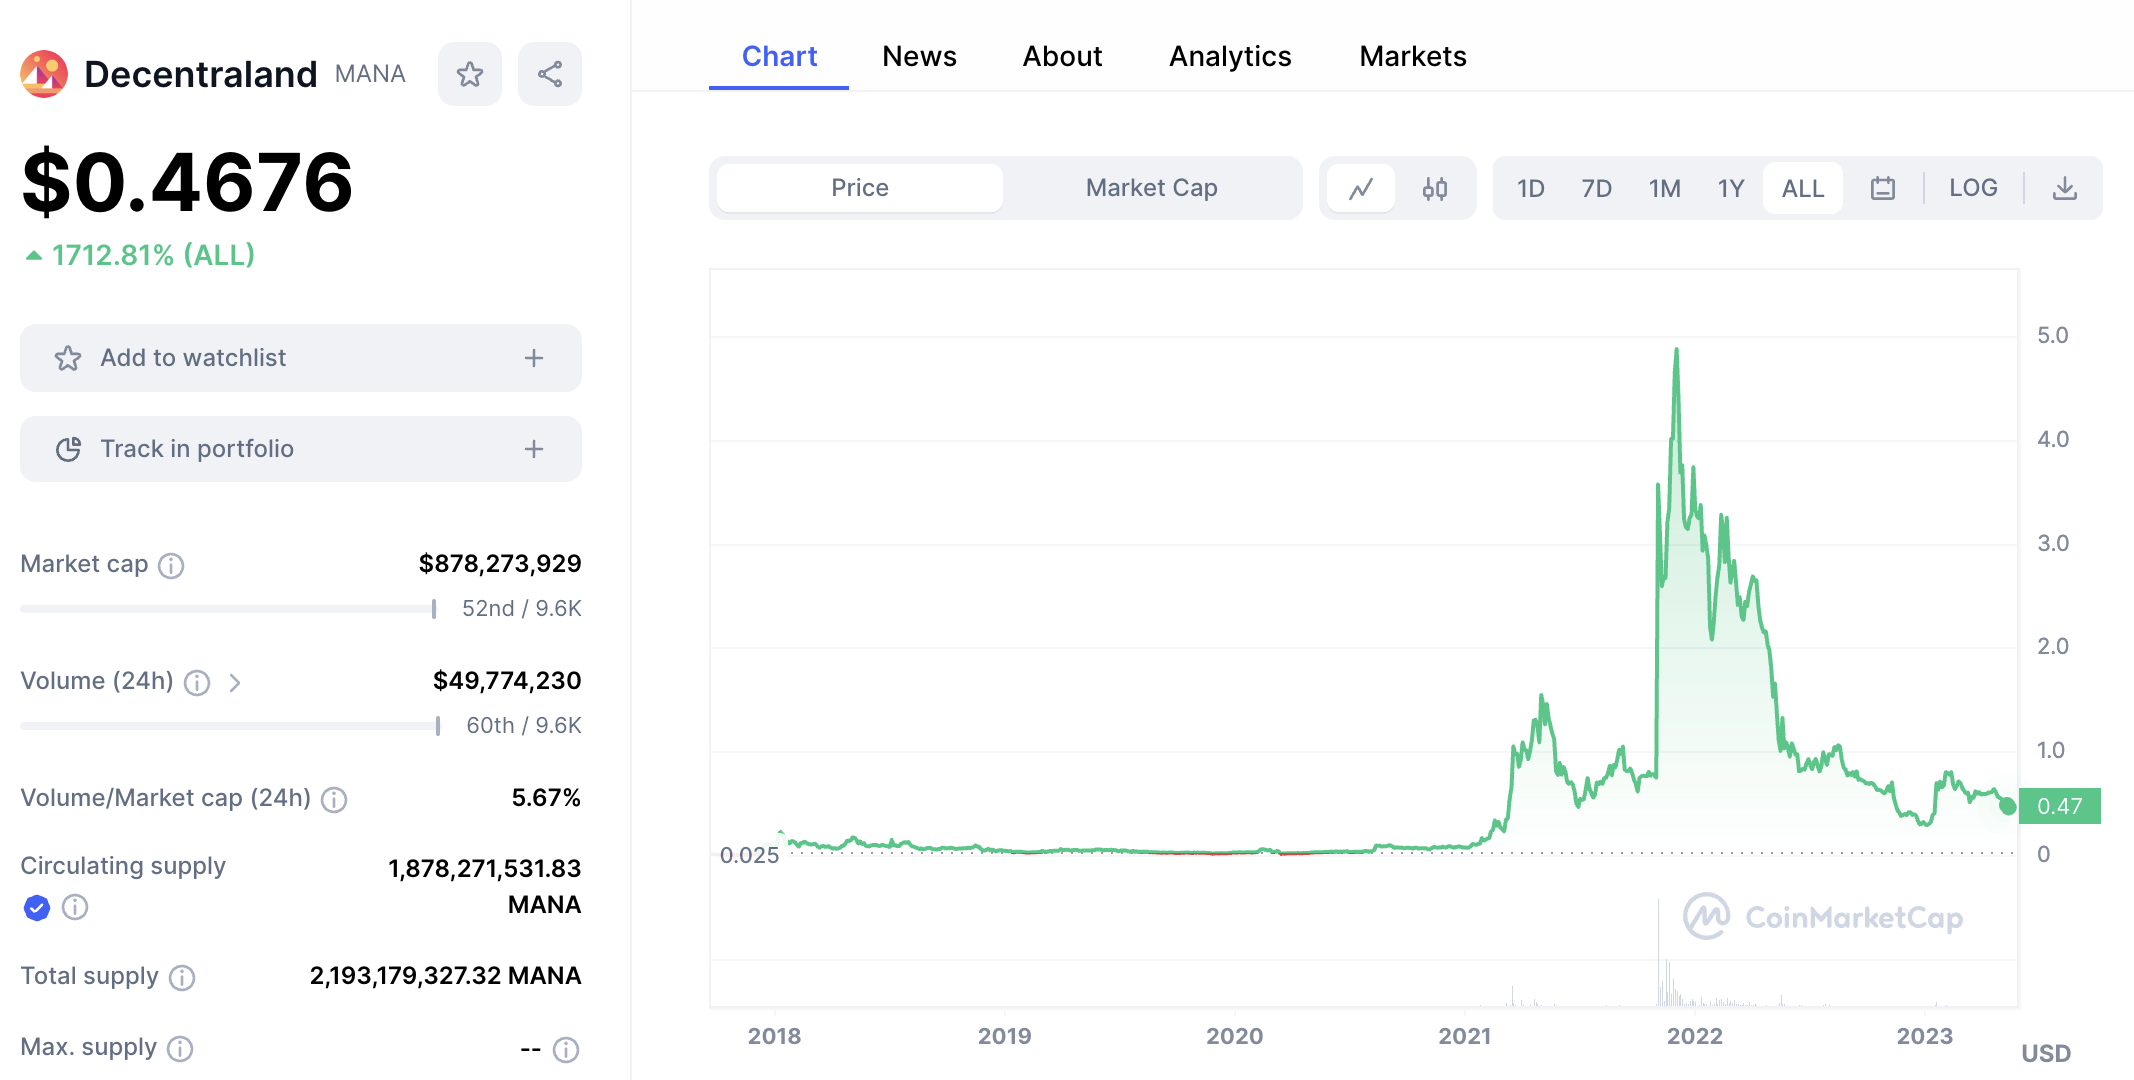Click the 60th / 9.6K rank text
2134x1080 pixels.
pyautogui.click(x=524, y=726)
